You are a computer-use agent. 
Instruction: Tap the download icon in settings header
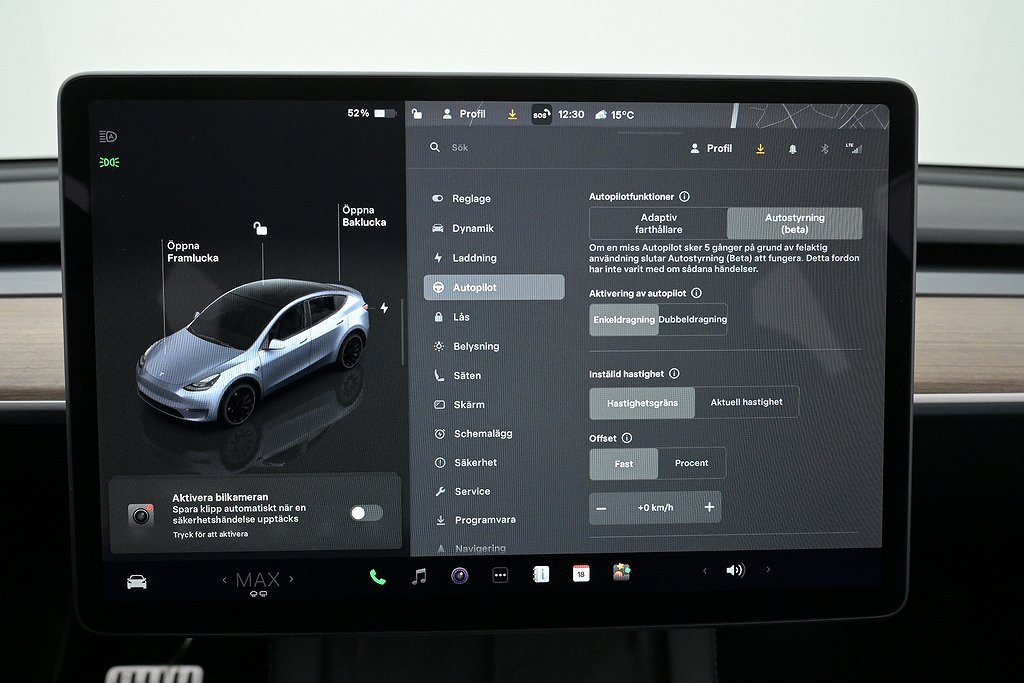[760, 149]
